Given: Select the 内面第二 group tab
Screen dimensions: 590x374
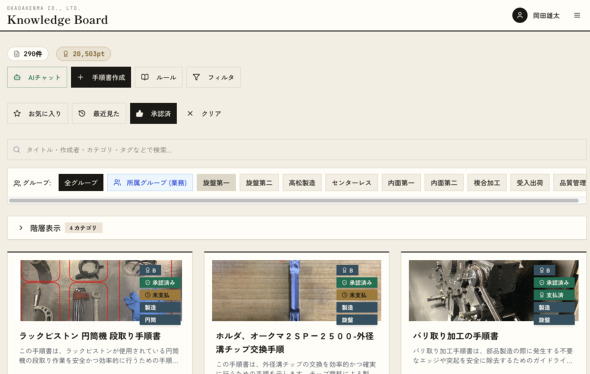Looking at the screenshot, I should 444,182.
